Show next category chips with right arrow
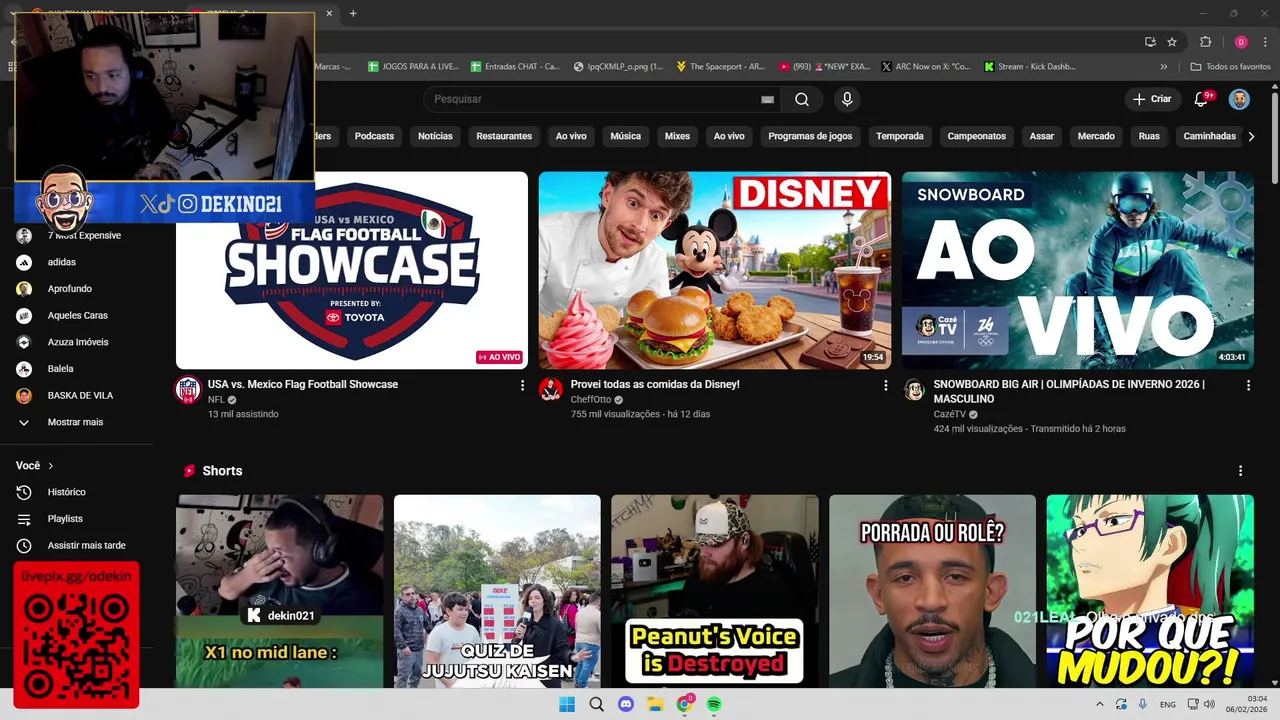Screen dimensions: 1280x720 [1251, 136]
